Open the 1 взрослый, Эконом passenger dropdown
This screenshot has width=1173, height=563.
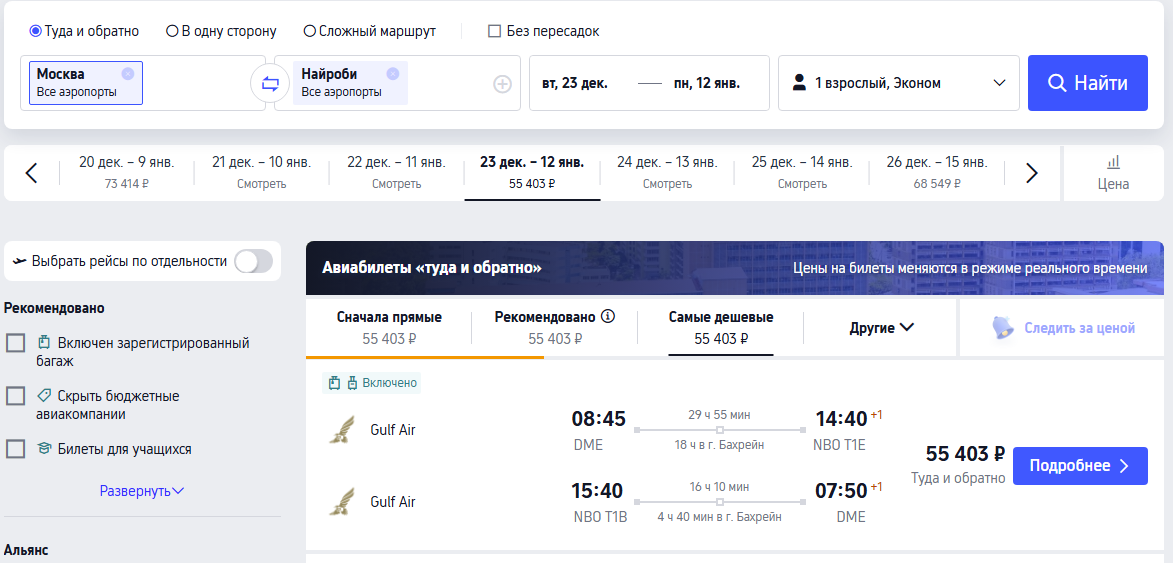(898, 83)
